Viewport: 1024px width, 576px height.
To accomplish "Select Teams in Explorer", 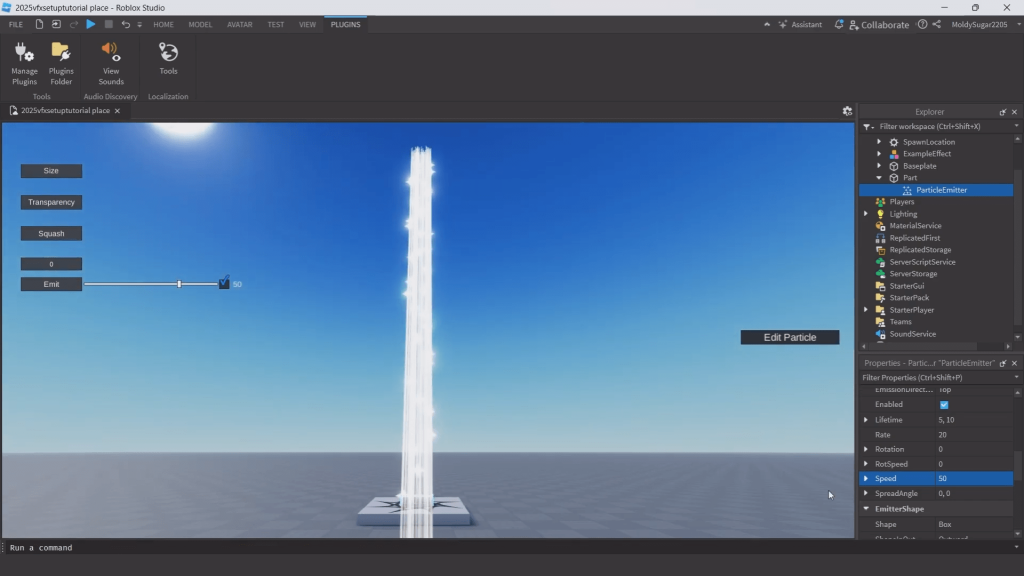I will 900,322.
